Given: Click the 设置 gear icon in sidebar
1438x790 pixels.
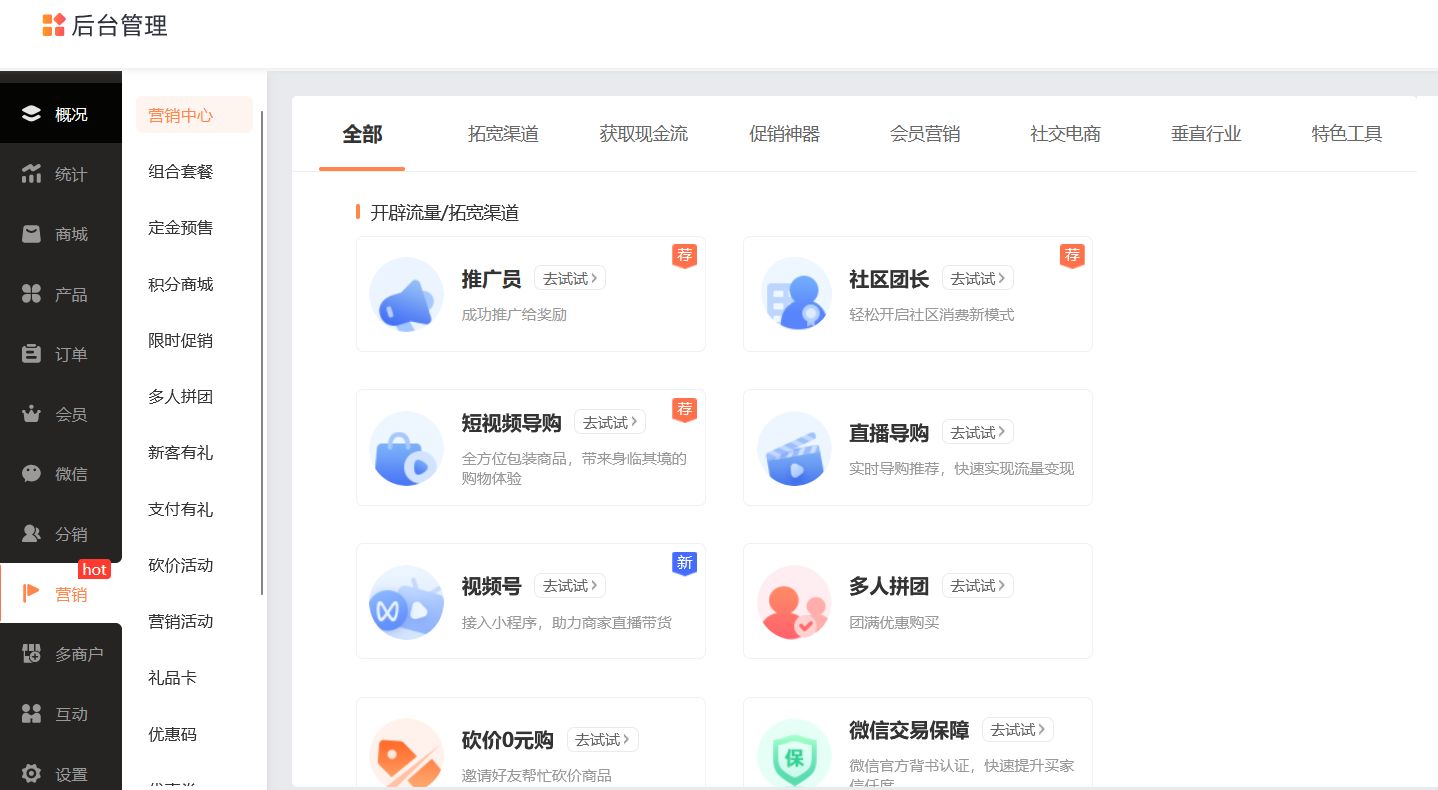Looking at the screenshot, I should tap(31, 774).
